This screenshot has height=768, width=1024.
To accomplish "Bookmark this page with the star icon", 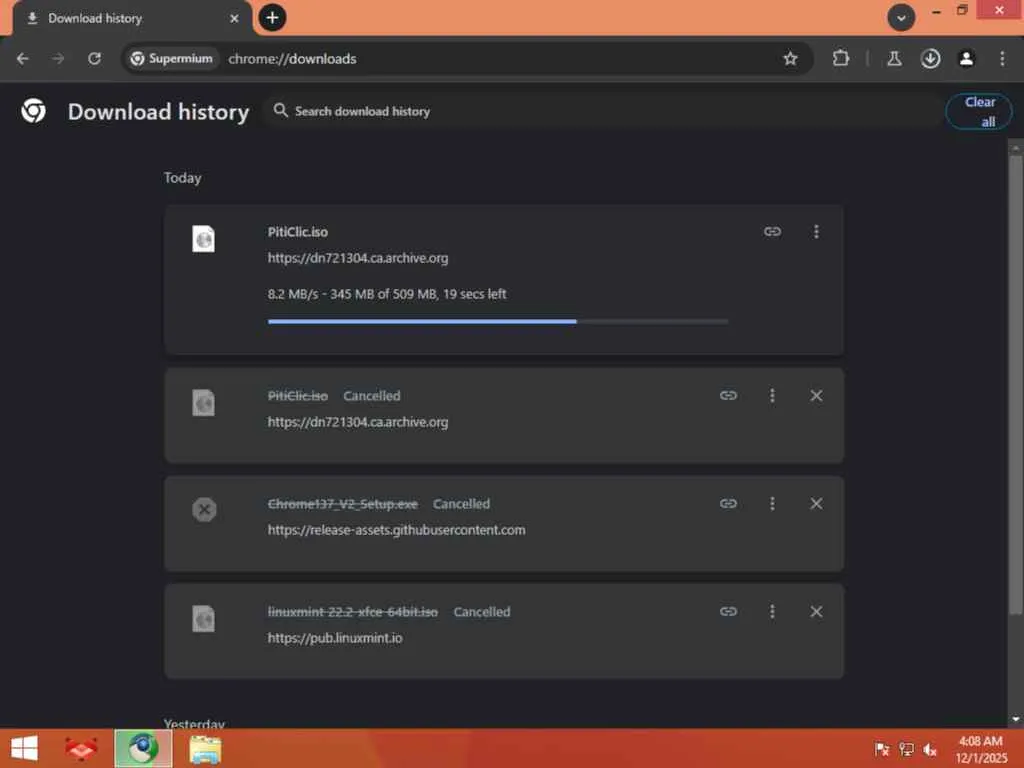I will click(x=790, y=59).
